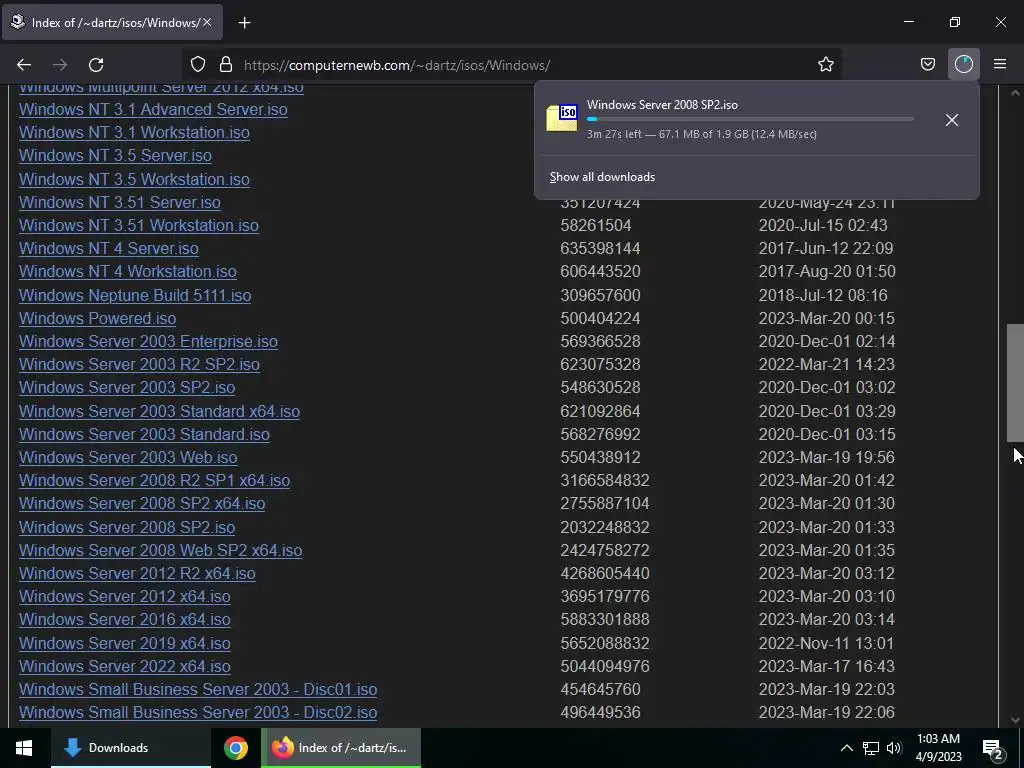Download Windows NT 3.1 Workstation.iso

tap(134, 132)
